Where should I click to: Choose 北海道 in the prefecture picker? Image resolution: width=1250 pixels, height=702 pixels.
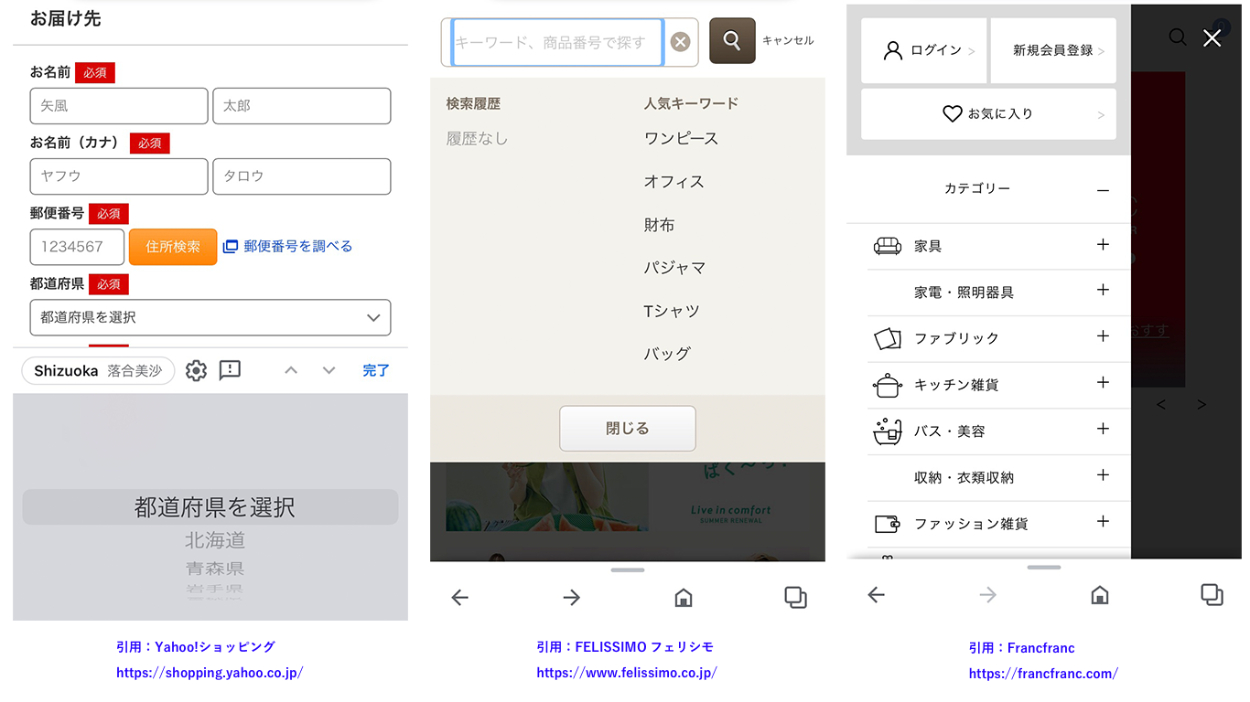tap(214, 540)
